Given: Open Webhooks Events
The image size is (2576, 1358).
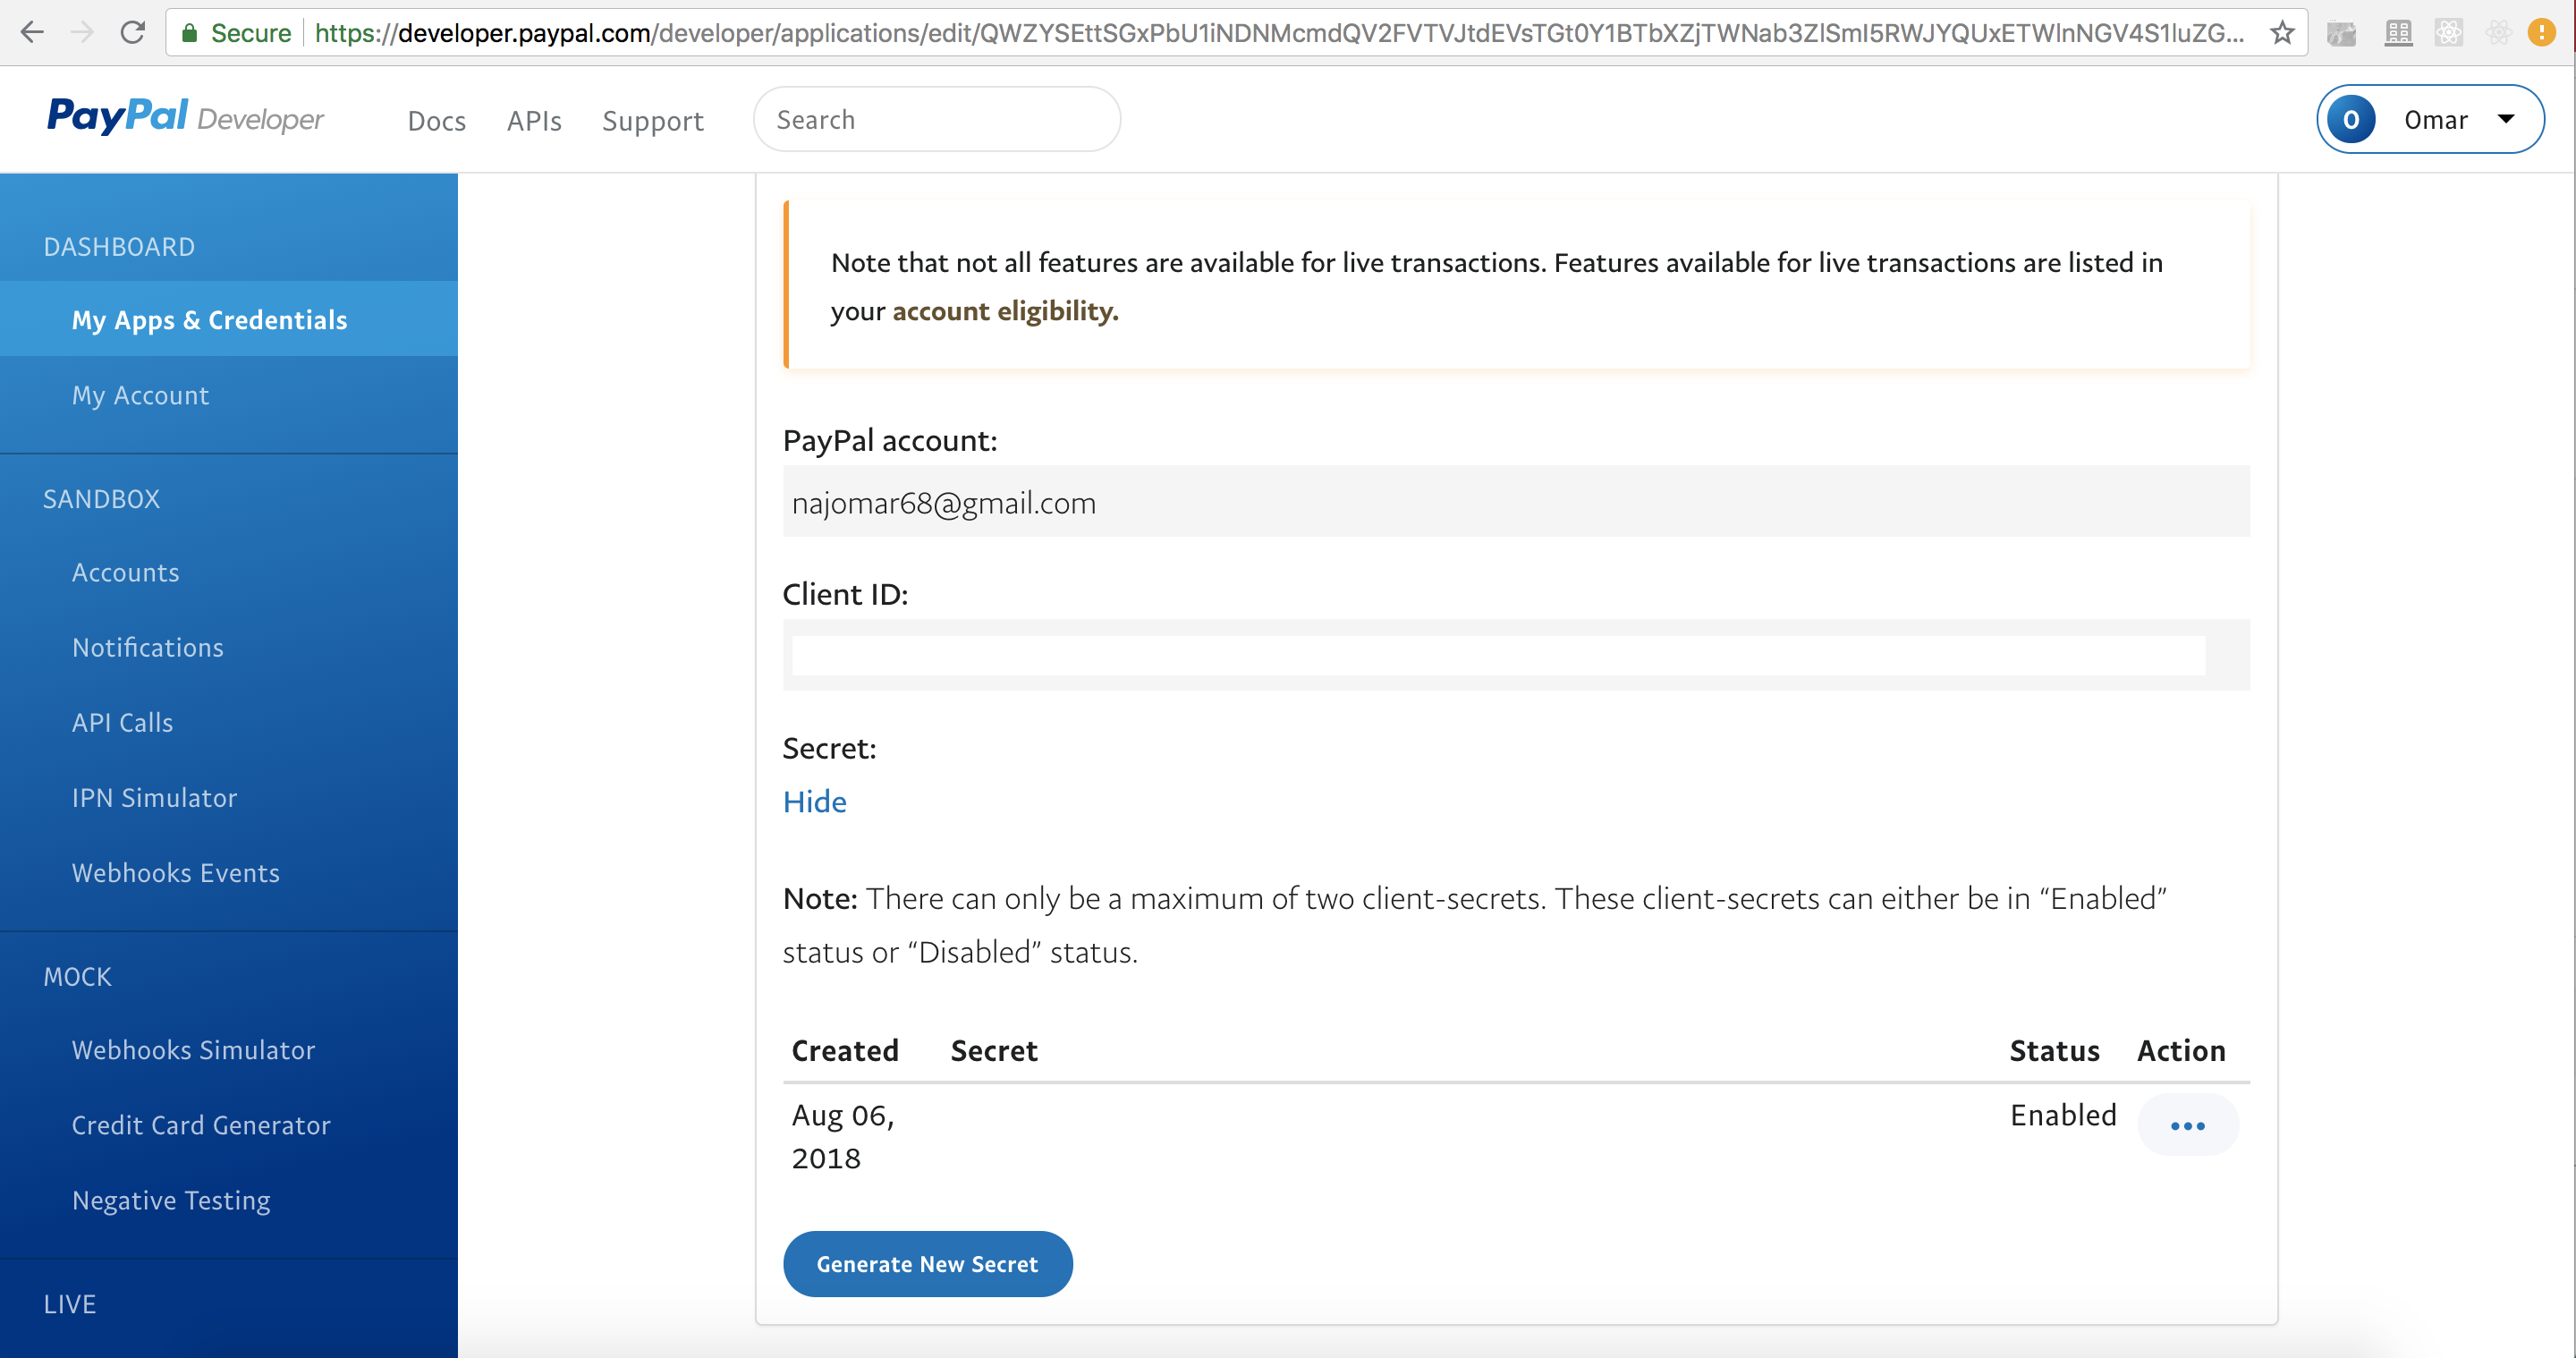Looking at the screenshot, I should tap(176, 872).
